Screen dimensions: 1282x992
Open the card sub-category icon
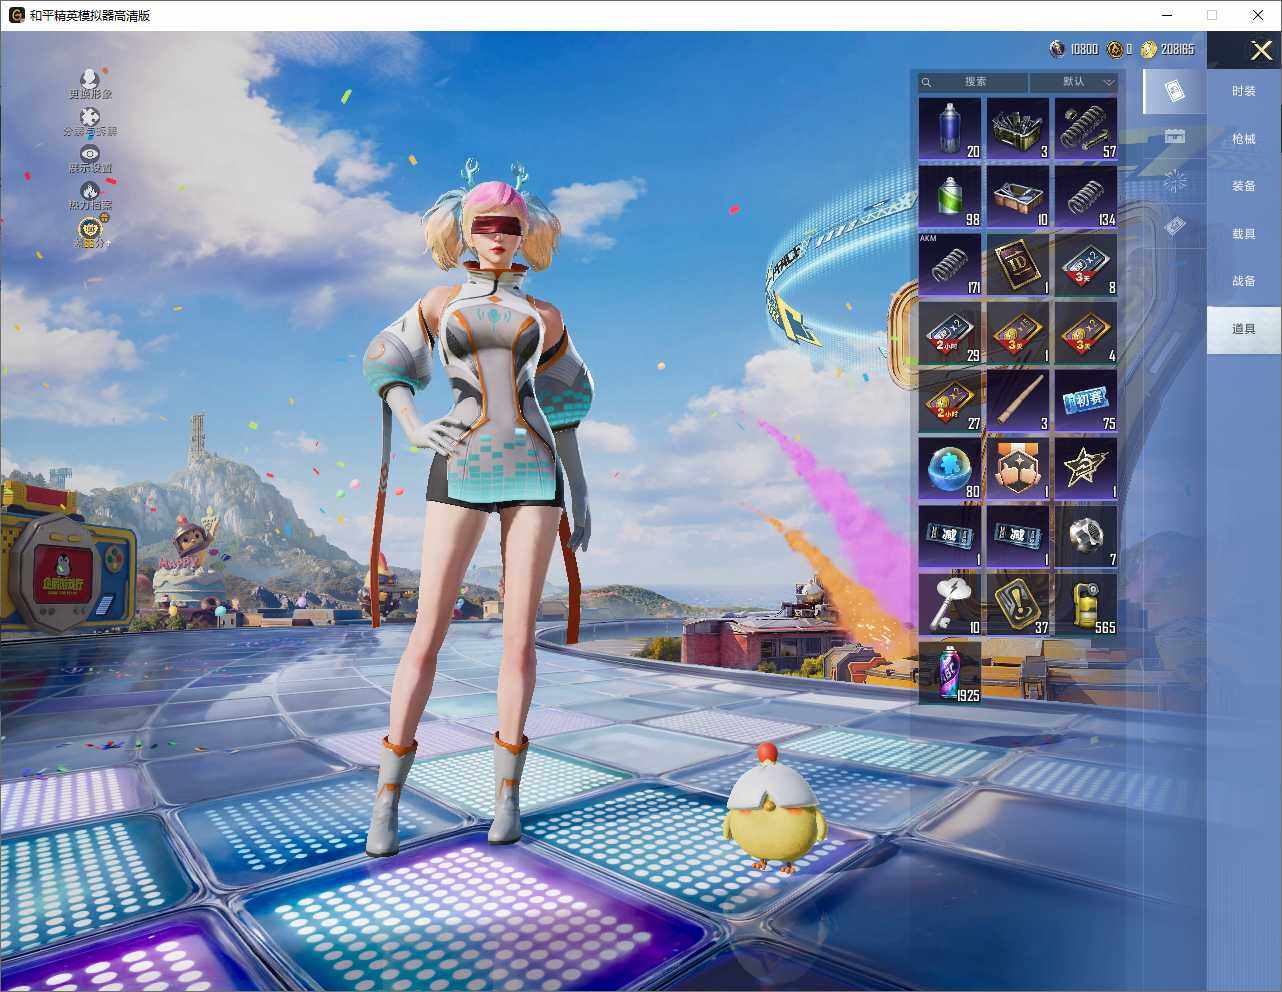[1174, 91]
